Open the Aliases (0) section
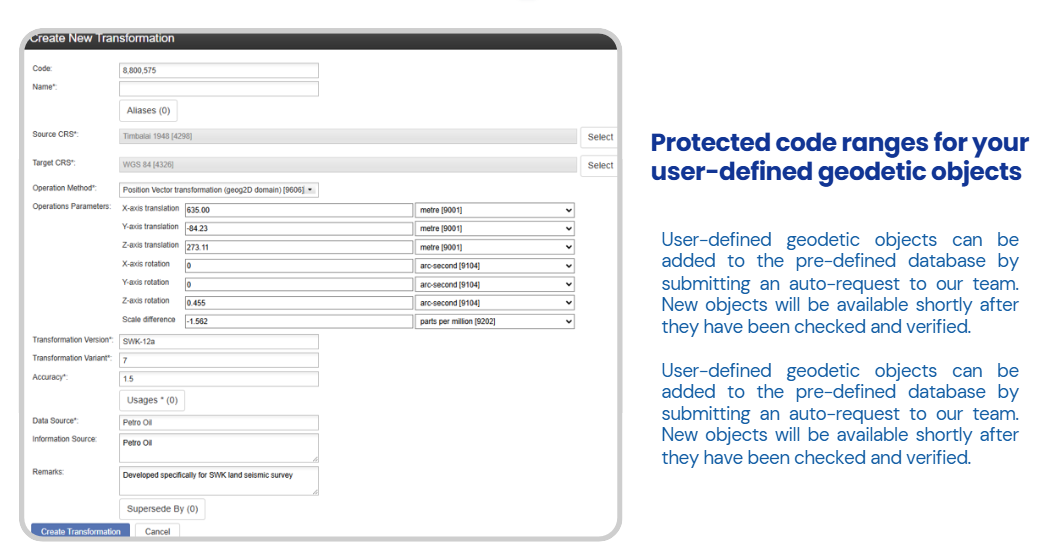 [148, 110]
